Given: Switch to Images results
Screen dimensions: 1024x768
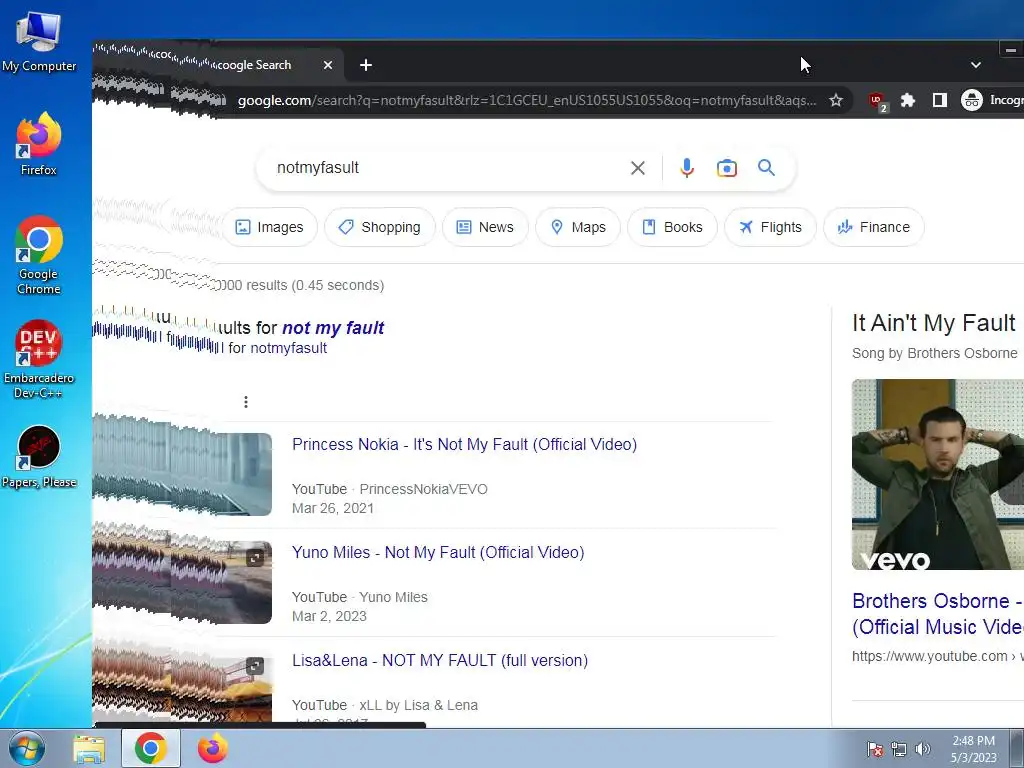Looking at the screenshot, I should [270, 227].
